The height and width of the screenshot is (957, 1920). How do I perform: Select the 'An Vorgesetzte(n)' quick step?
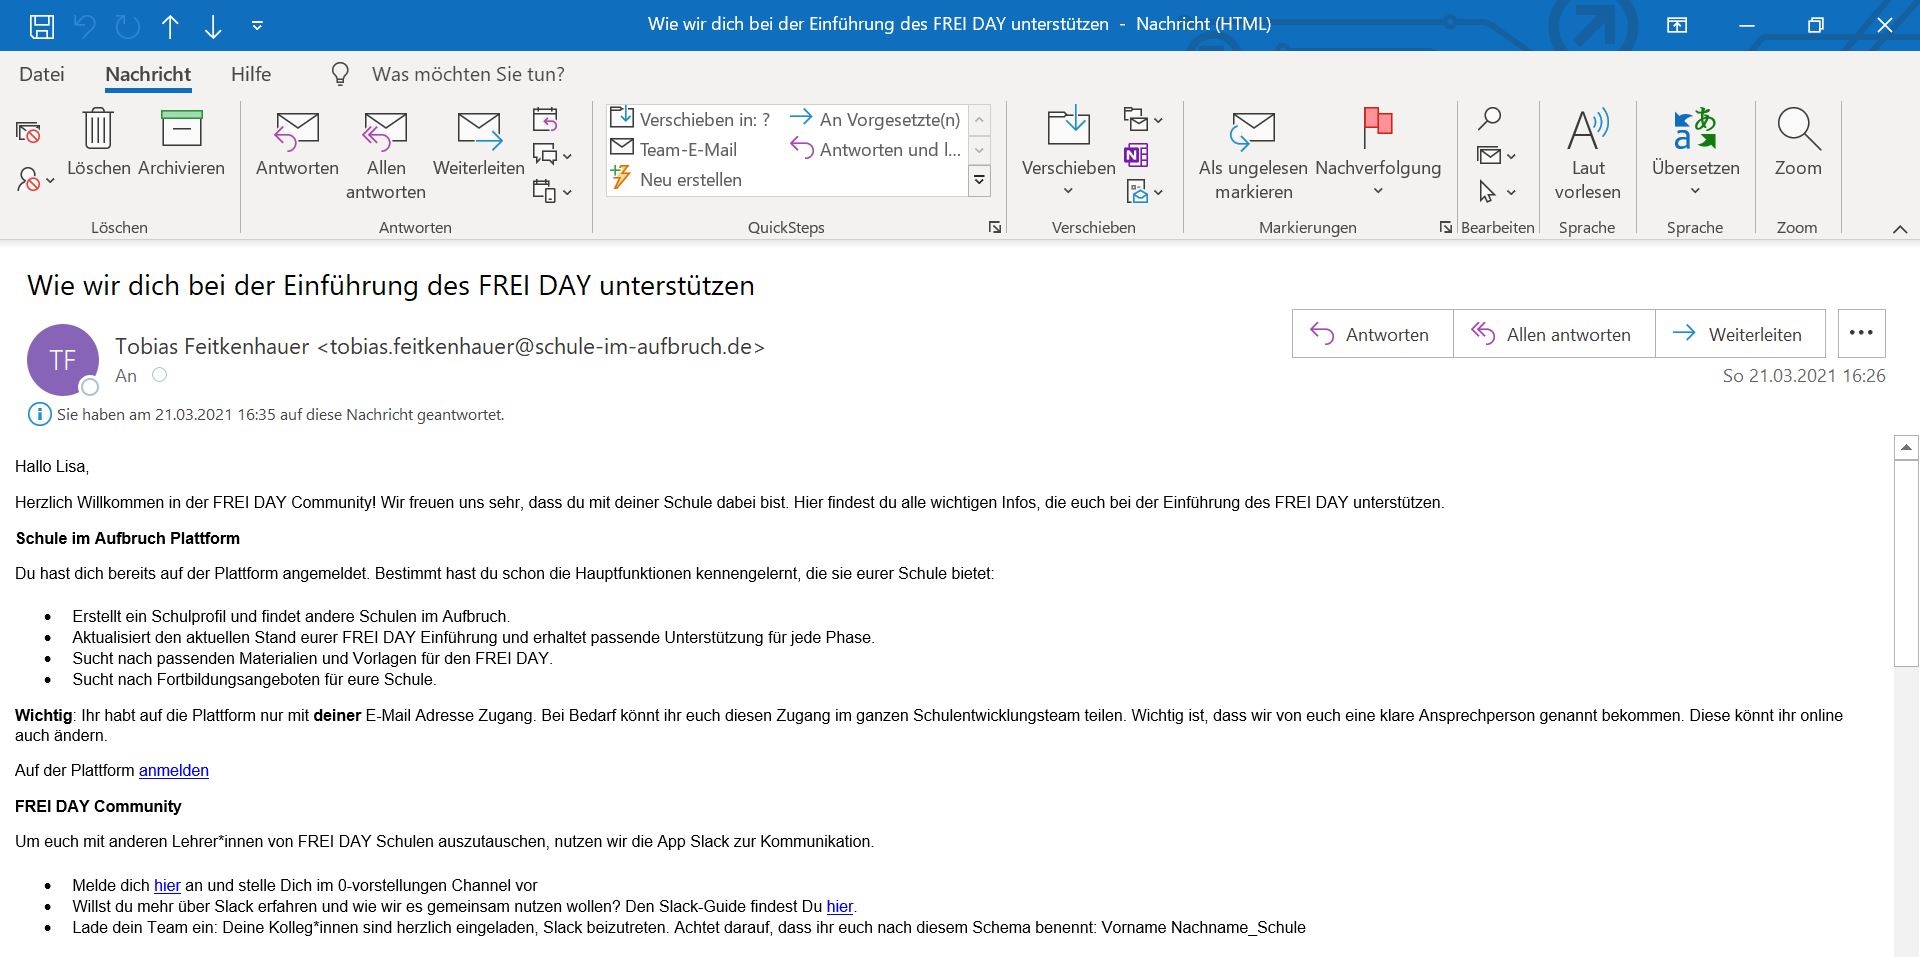point(875,119)
